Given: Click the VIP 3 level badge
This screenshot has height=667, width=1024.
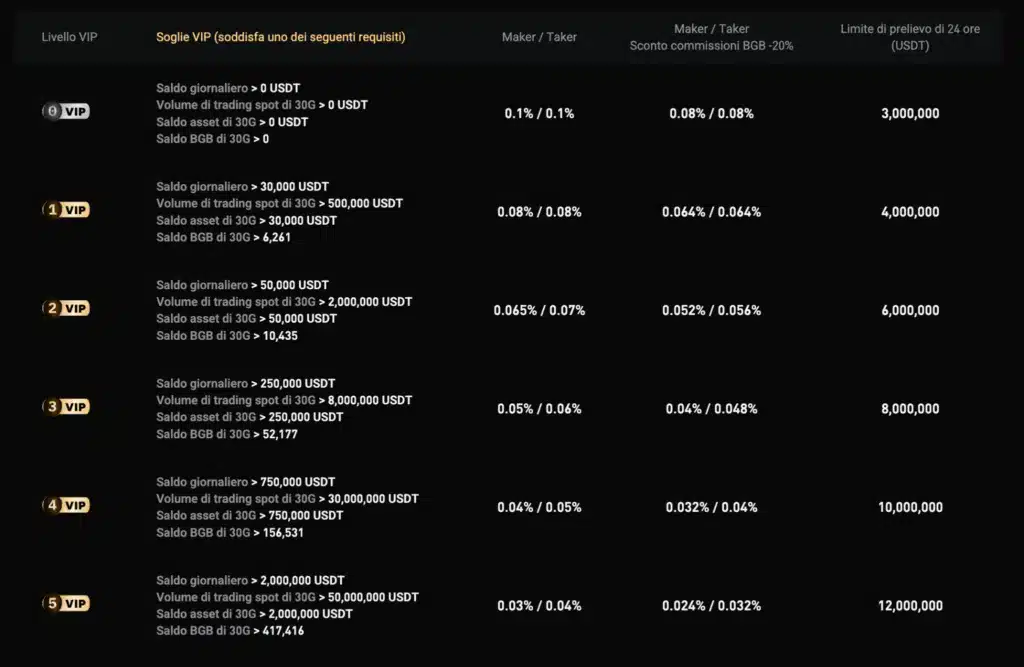Looking at the screenshot, I should point(66,407).
